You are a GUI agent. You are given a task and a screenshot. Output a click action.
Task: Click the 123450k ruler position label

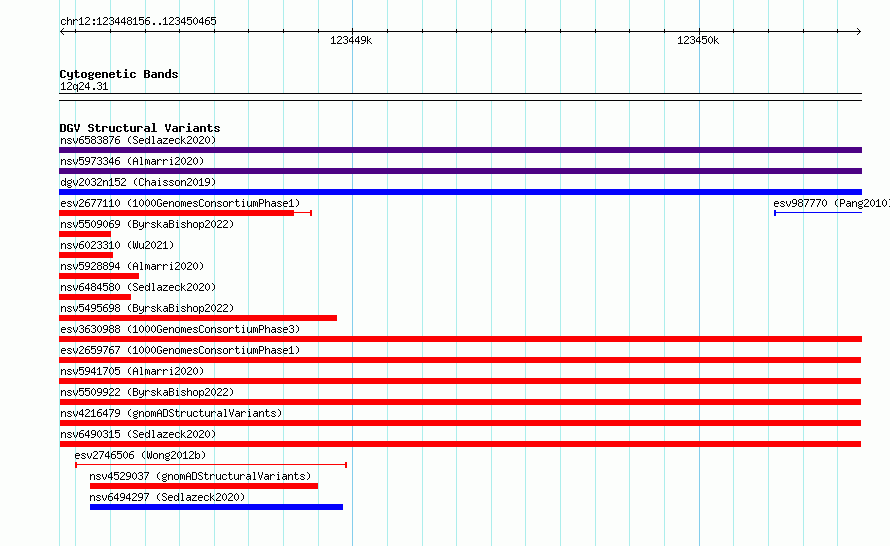(x=698, y=40)
